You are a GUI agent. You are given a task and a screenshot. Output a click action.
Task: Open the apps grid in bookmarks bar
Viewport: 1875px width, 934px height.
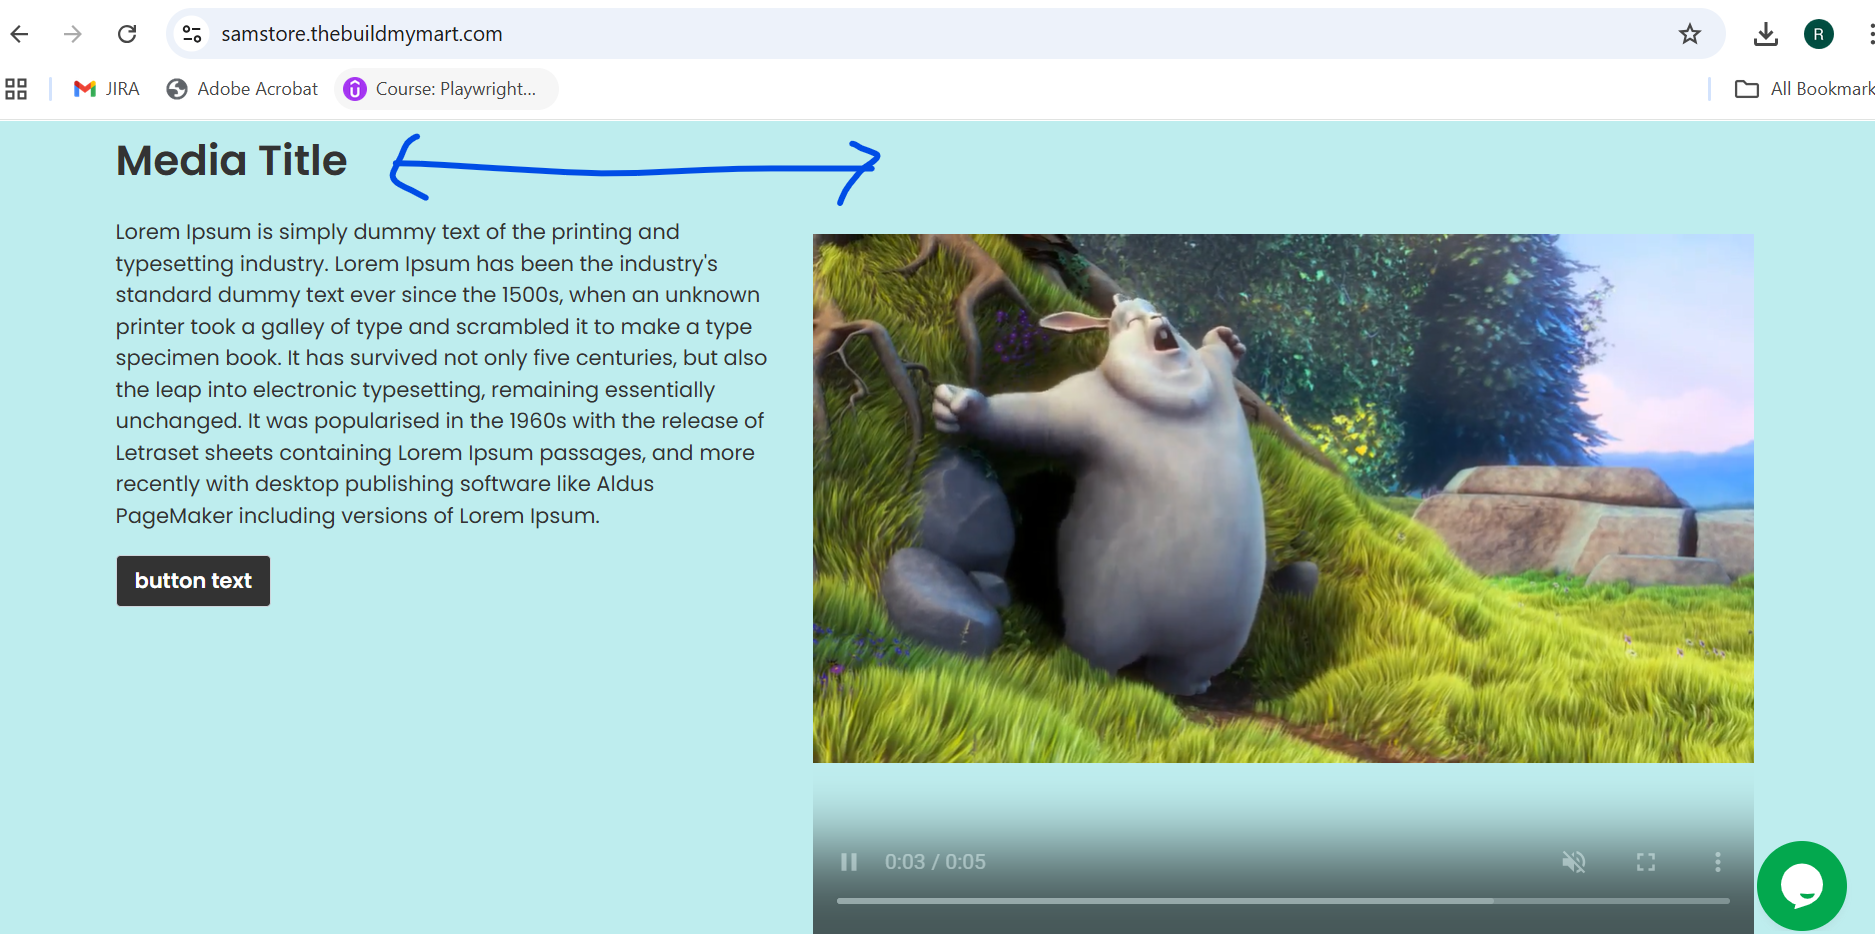[16, 89]
